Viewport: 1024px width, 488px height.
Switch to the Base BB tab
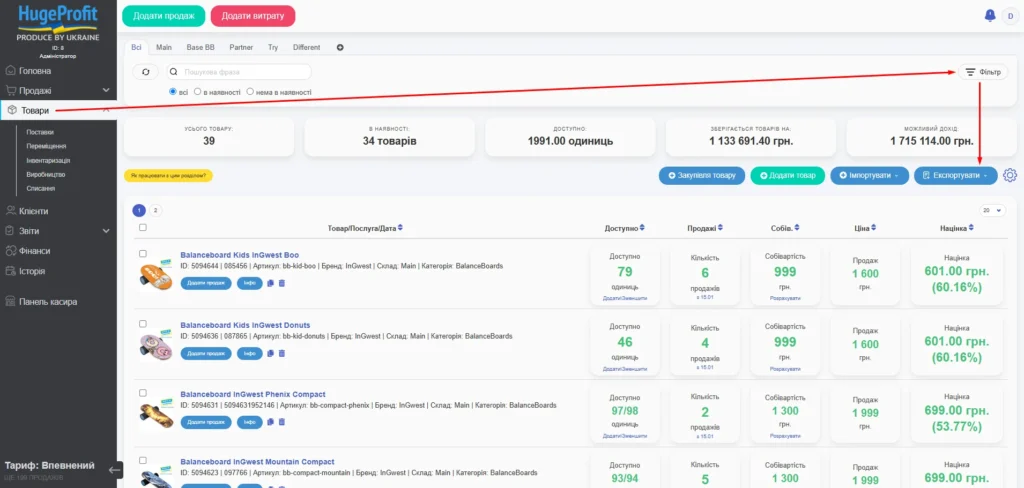pyautogui.click(x=200, y=47)
